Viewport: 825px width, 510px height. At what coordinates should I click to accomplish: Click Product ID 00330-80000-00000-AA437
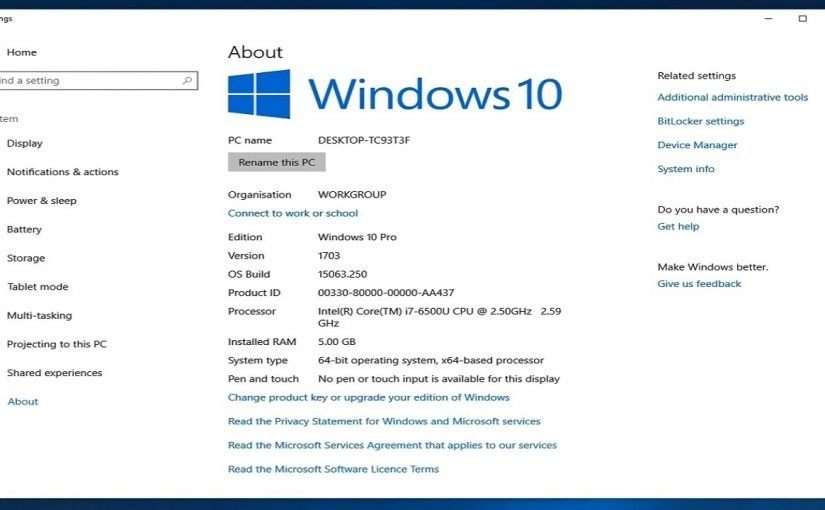click(x=386, y=293)
